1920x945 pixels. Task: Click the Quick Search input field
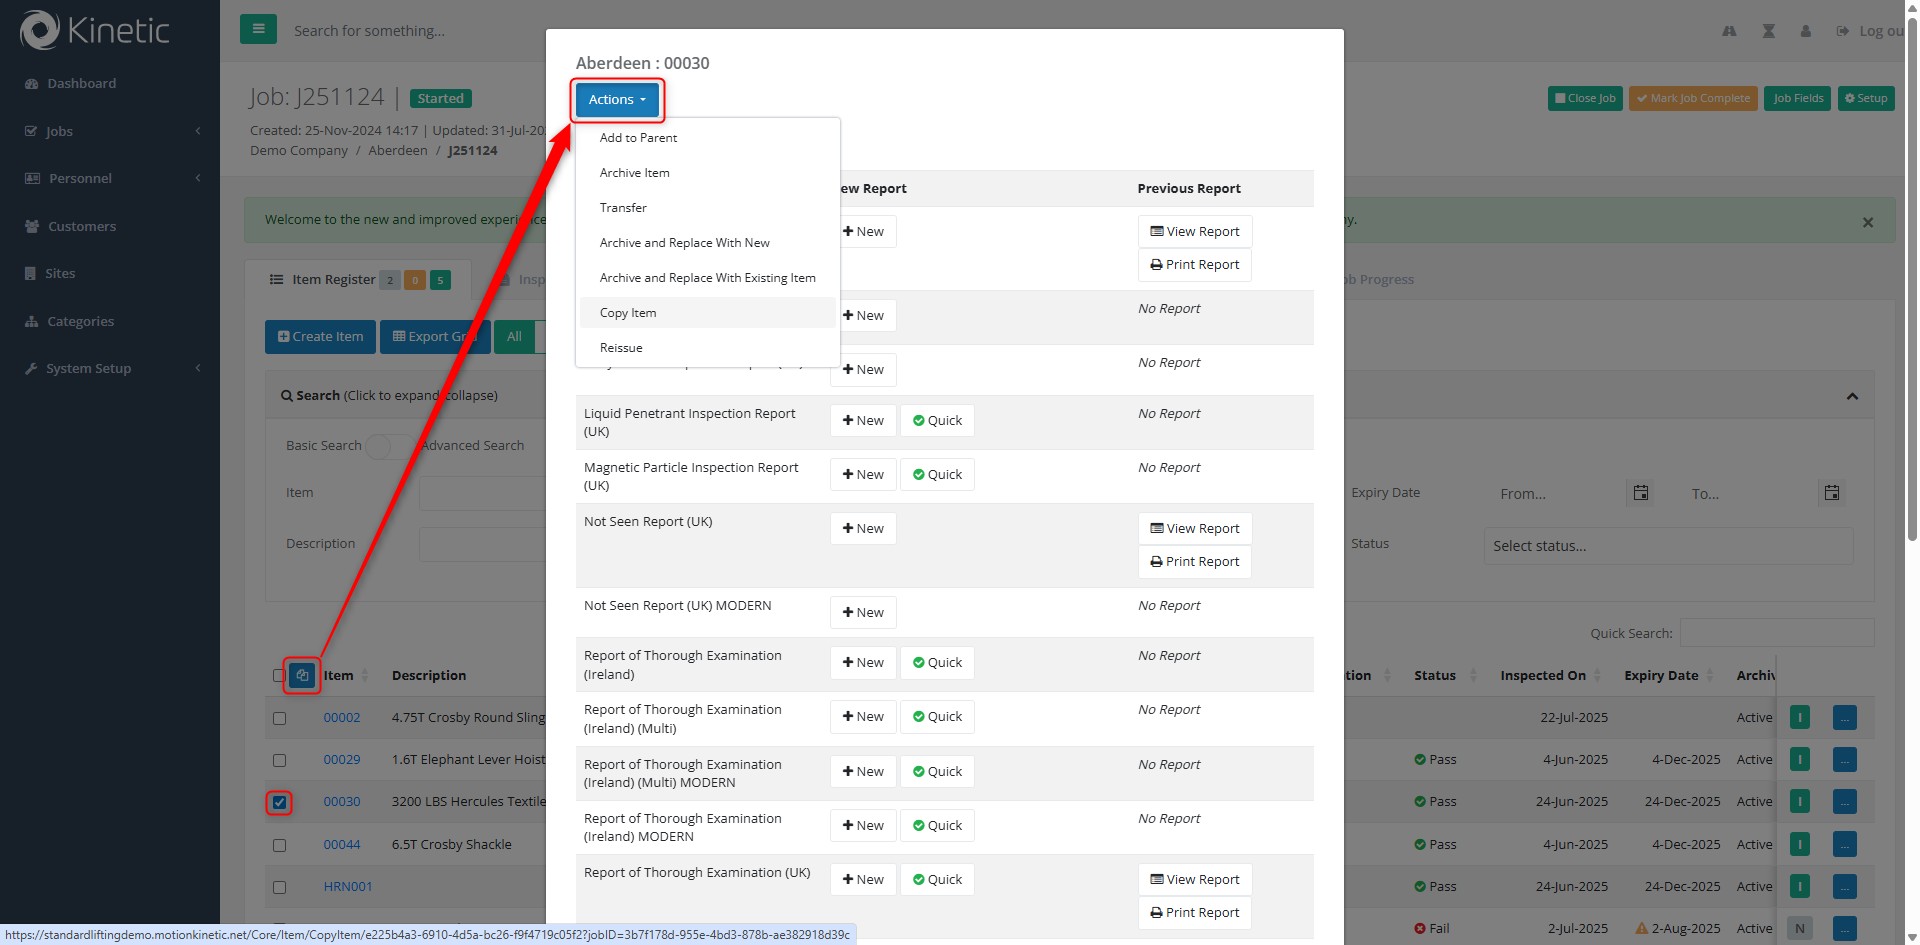click(x=1777, y=633)
